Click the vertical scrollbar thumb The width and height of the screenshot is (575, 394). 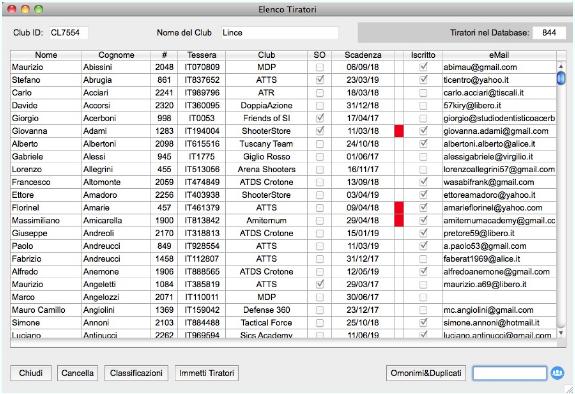(561, 78)
